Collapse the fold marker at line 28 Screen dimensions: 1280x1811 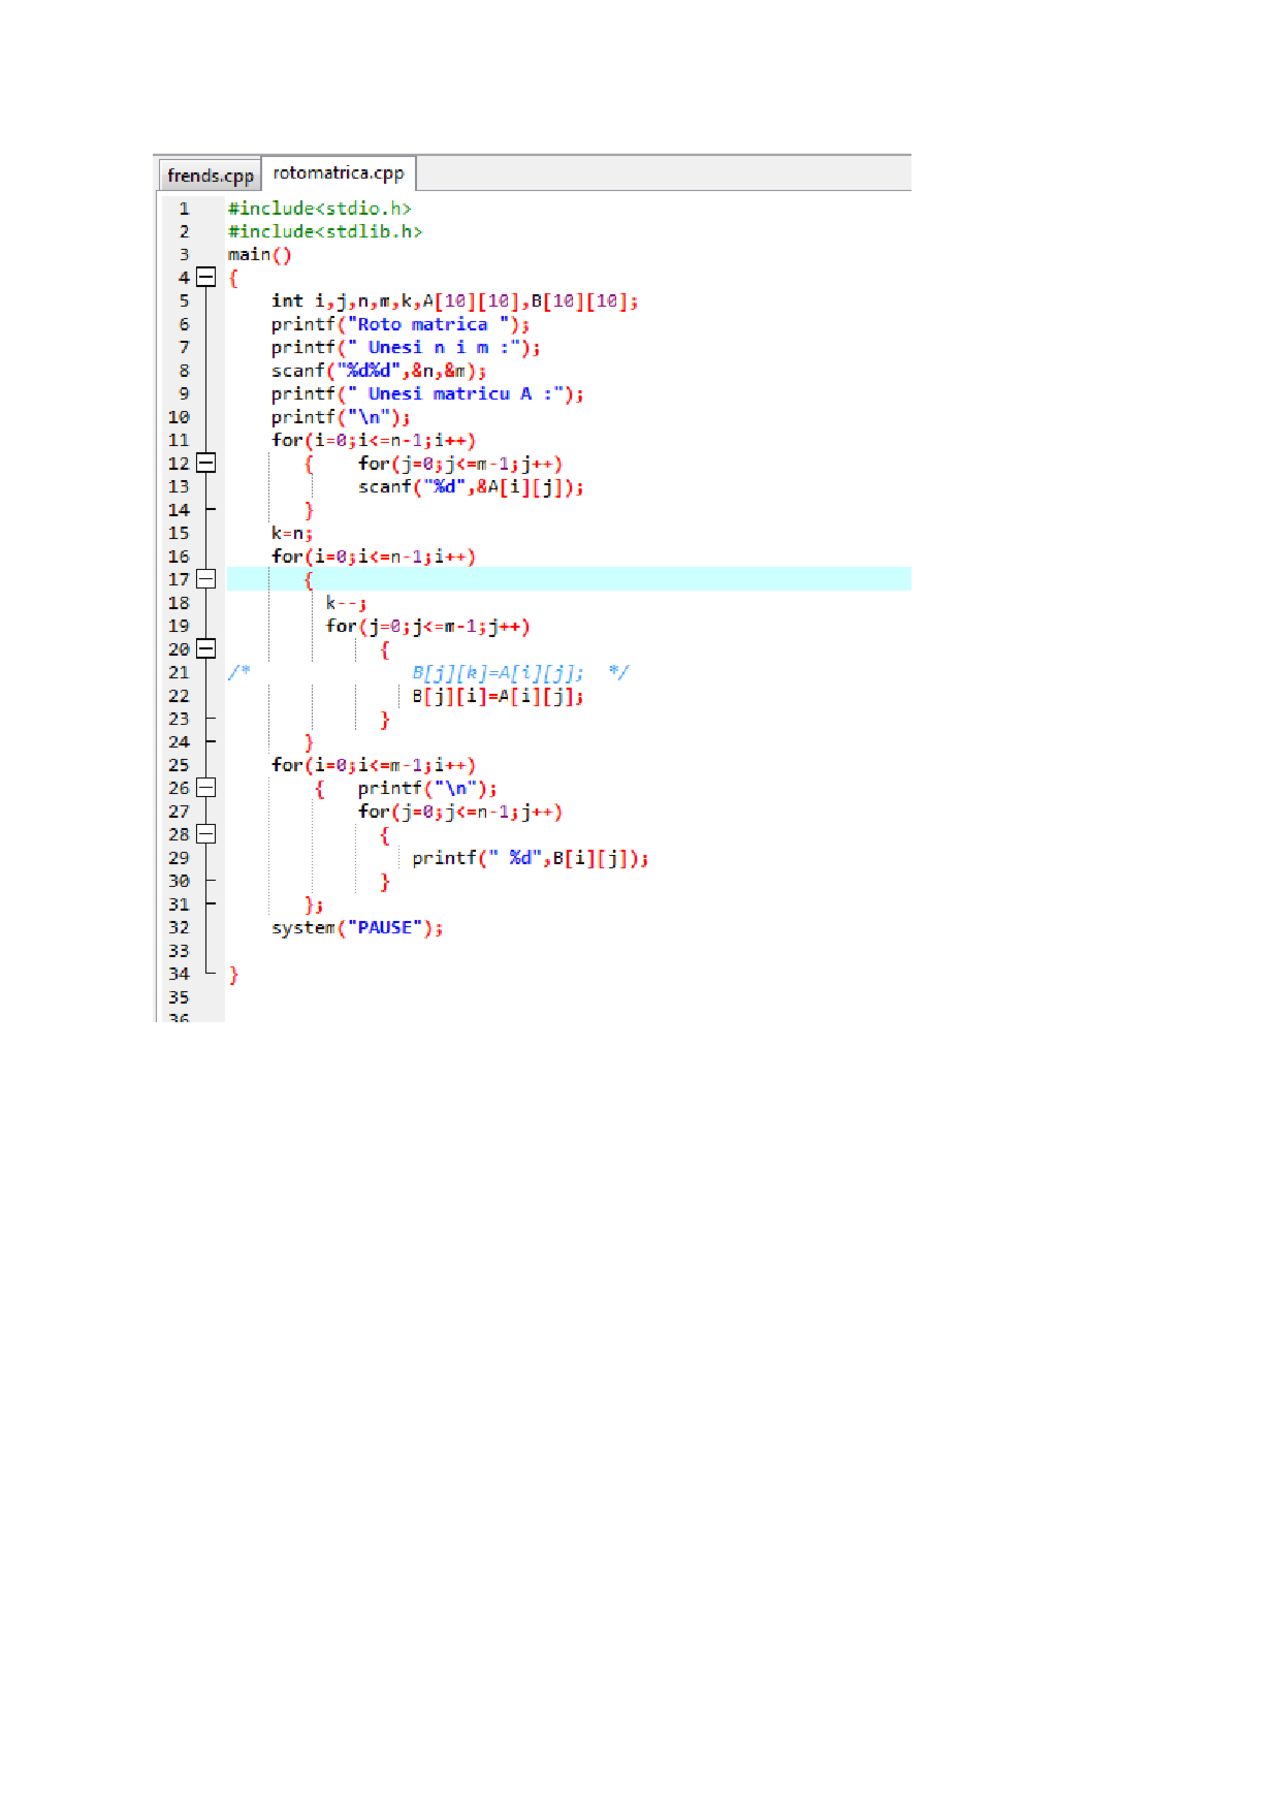[206, 834]
